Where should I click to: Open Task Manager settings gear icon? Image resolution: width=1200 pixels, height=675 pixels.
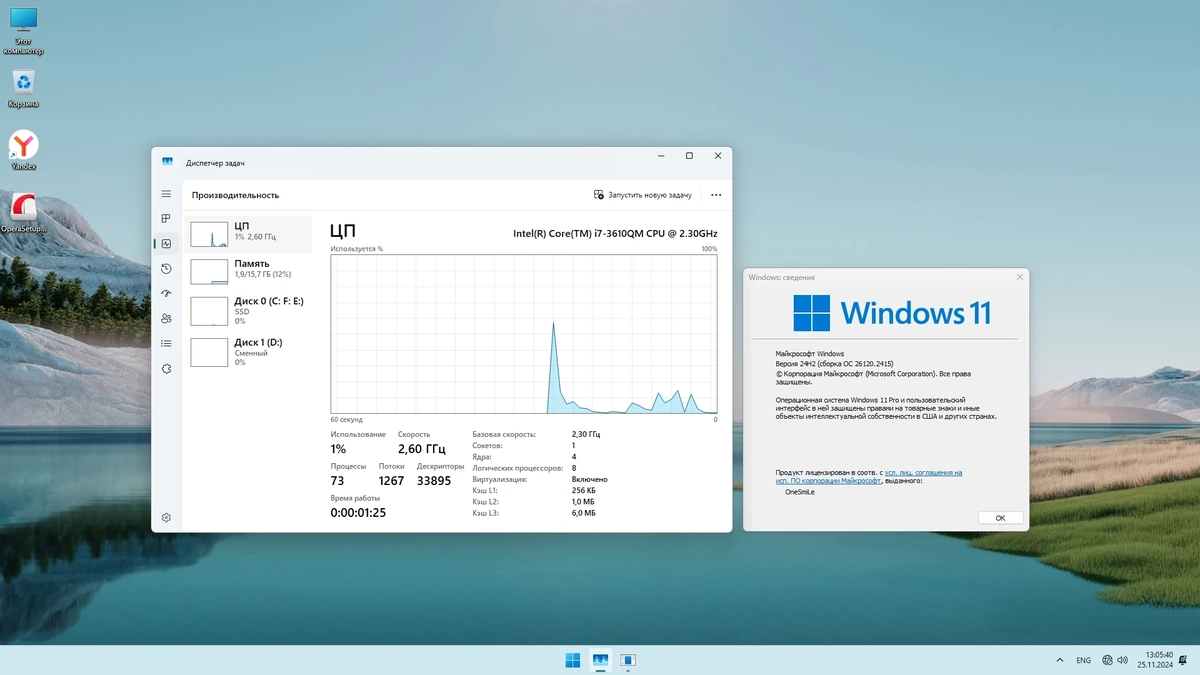[166, 517]
